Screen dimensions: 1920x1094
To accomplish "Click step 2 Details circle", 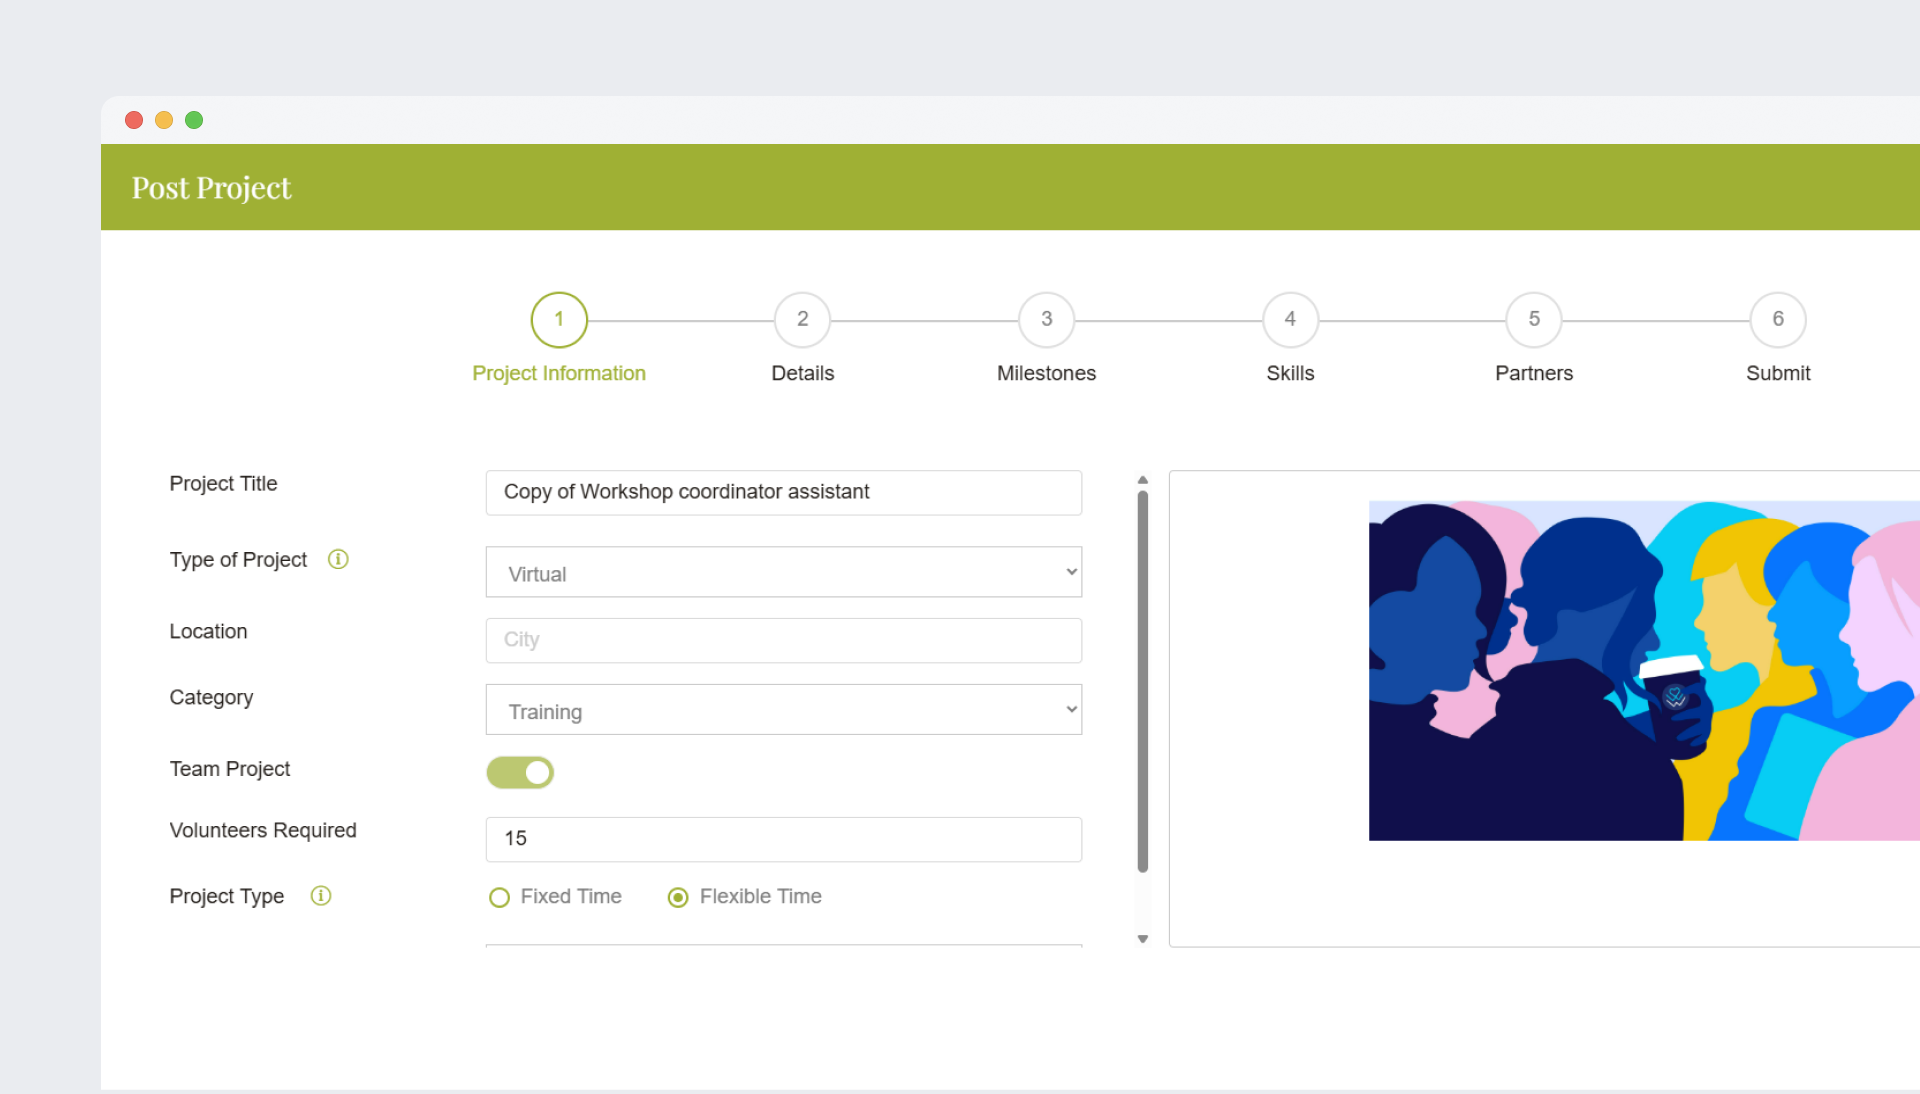I will (802, 320).
